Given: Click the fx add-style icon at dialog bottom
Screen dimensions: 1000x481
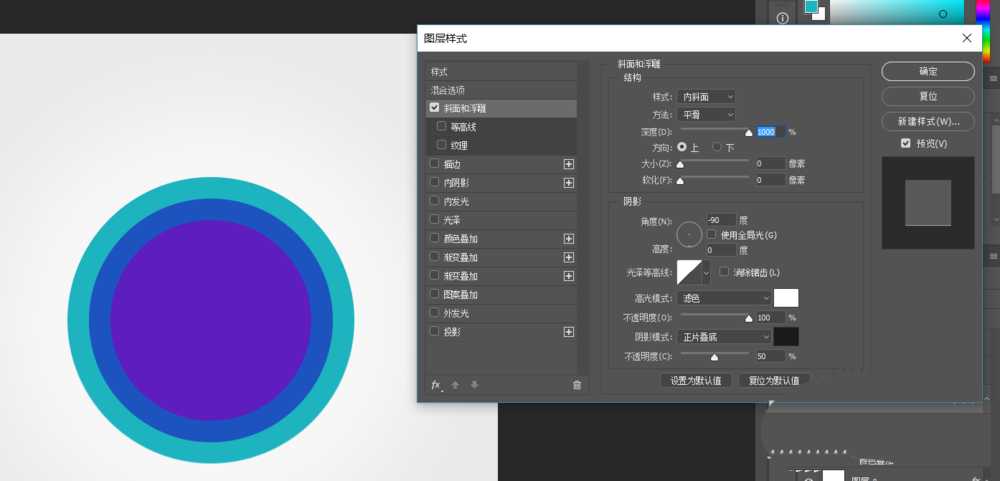Looking at the screenshot, I should [436, 385].
